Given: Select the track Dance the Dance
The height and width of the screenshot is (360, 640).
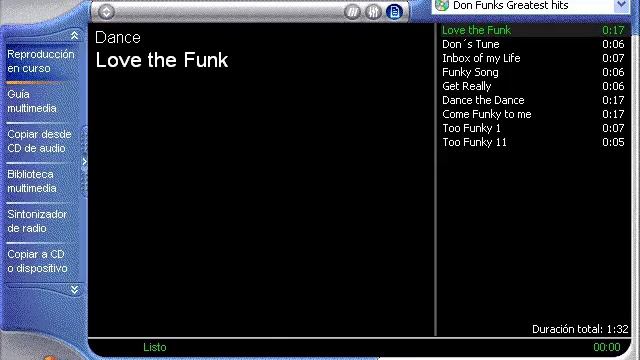Looking at the screenshot, I should [x=533, y=100].
